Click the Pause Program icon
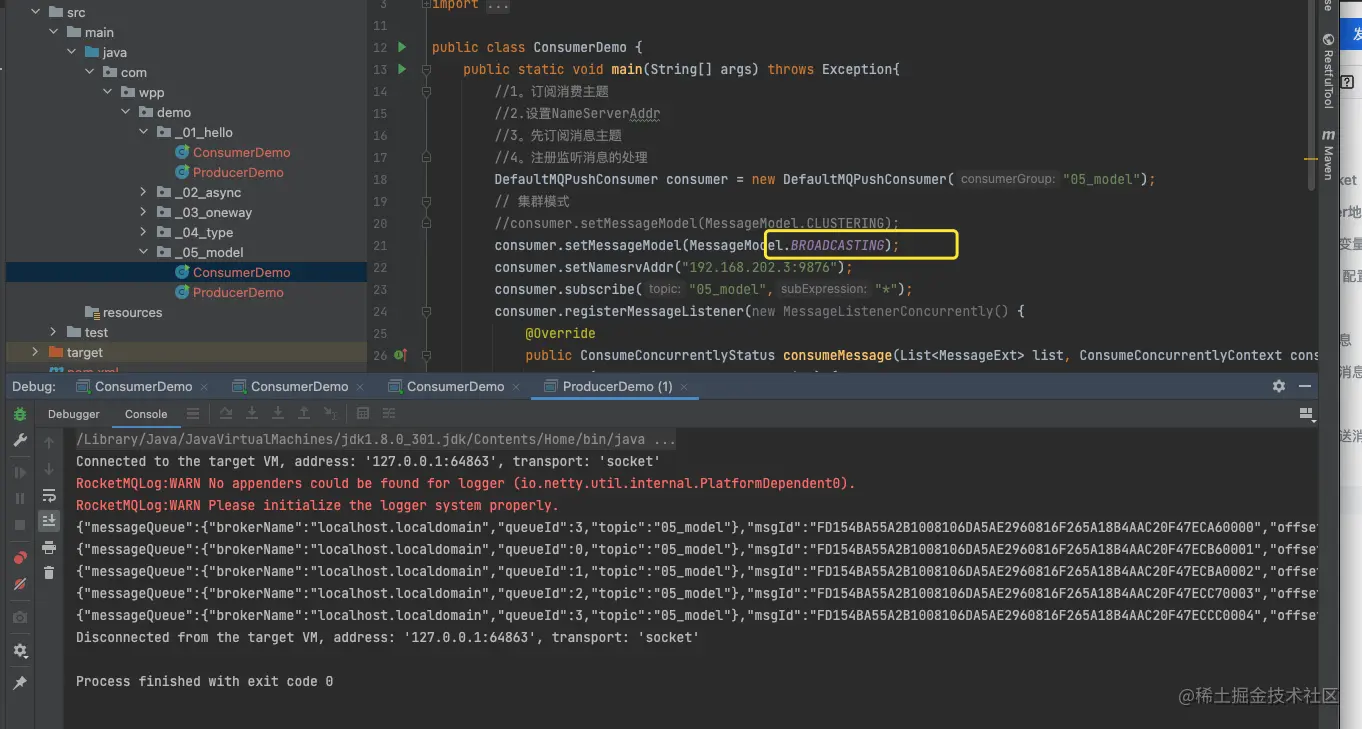This screenshot has height=729, width=1362. 20,498
